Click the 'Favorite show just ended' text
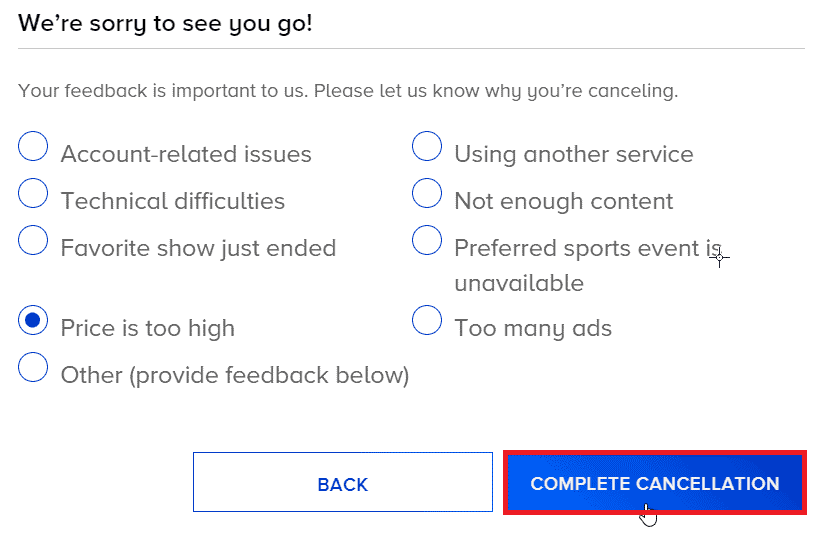The image size is (822, 535). tap(198, 248)
